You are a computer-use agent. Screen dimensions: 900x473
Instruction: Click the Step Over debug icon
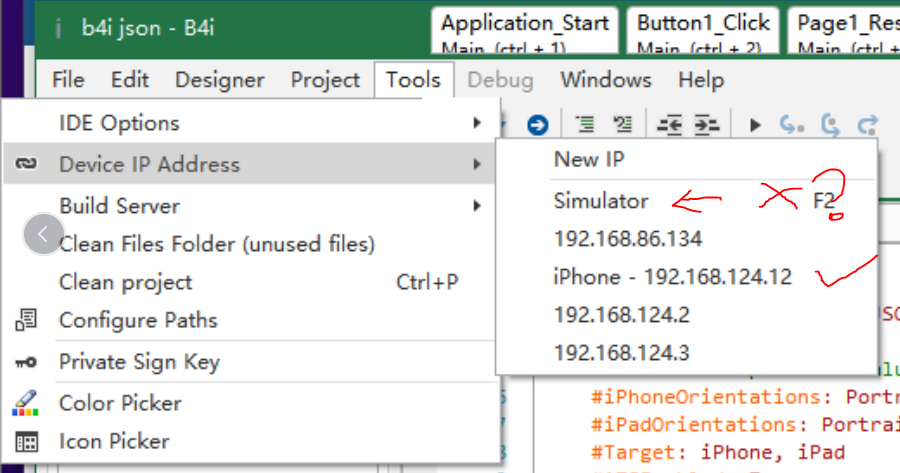point(830,124)
